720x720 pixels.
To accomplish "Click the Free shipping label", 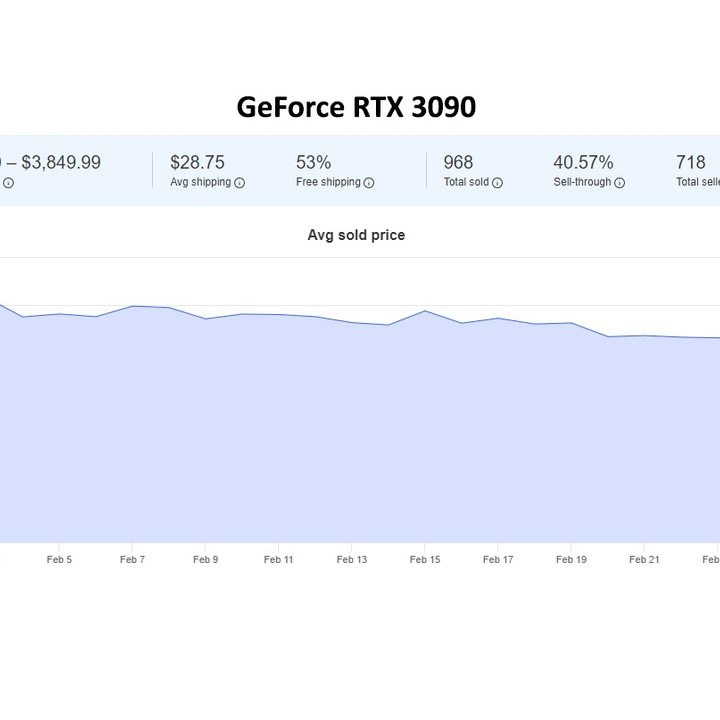I will (x=328, y=182).
